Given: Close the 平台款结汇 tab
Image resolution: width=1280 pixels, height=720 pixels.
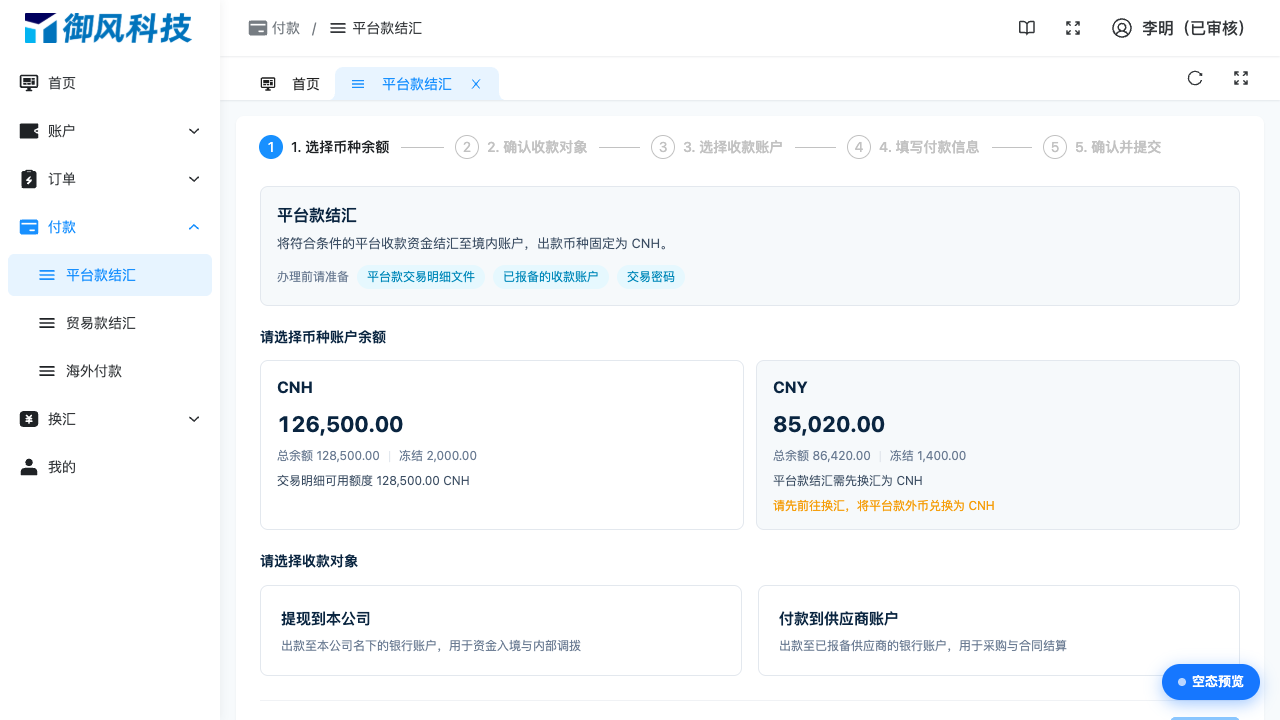Looking at the screenshot, I should click(x=476, y=84).
